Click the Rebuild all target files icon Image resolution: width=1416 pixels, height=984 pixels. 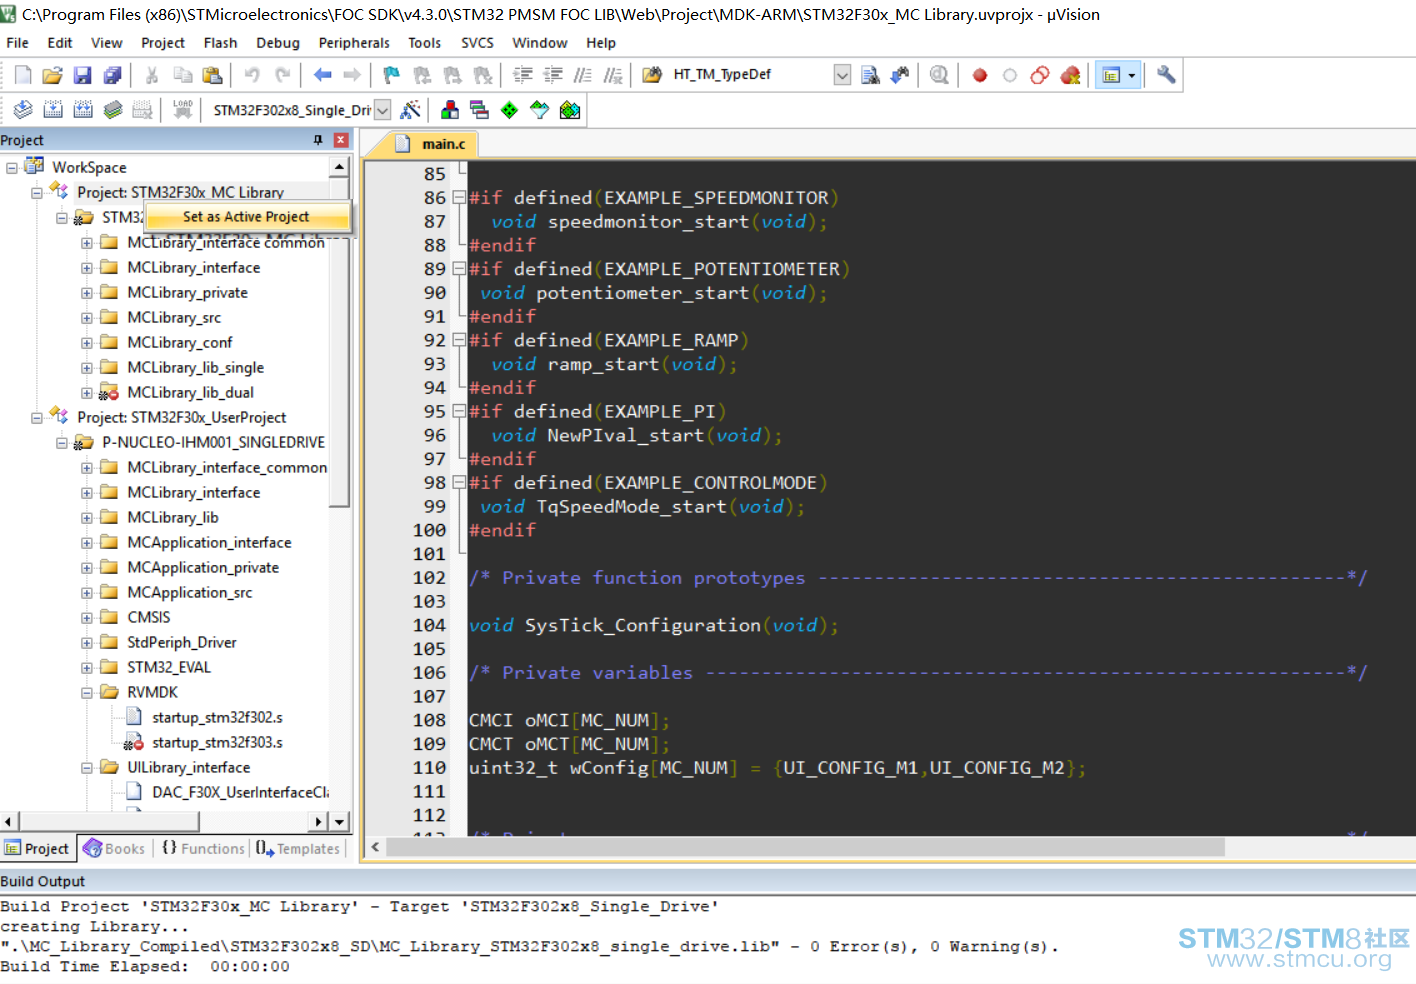[83, 110]
